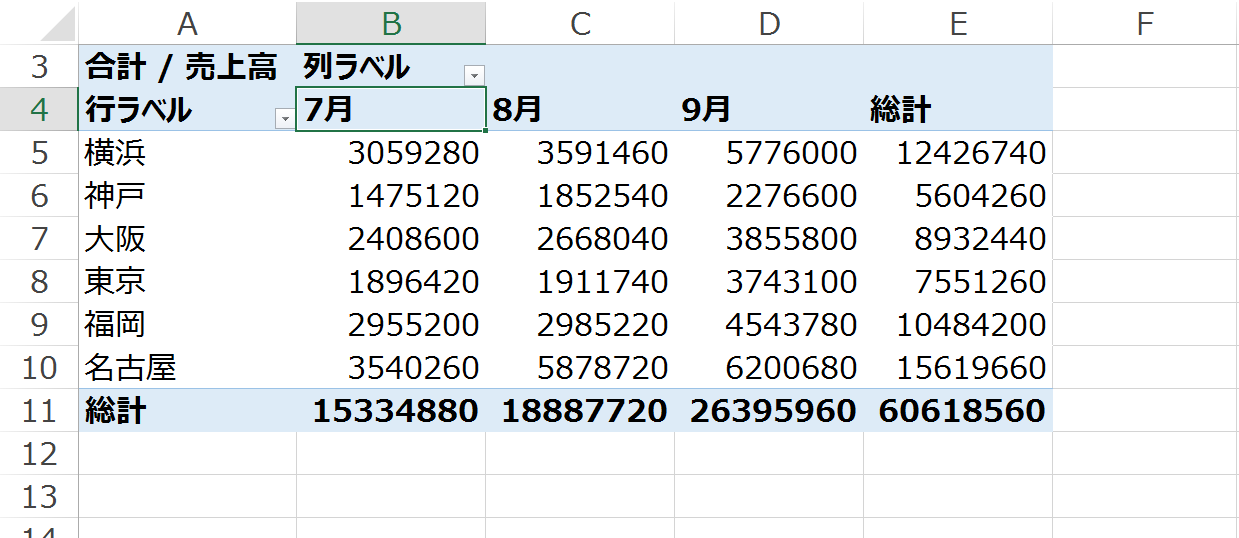
Task: Click cell with value 3855800
Action: 769,239
